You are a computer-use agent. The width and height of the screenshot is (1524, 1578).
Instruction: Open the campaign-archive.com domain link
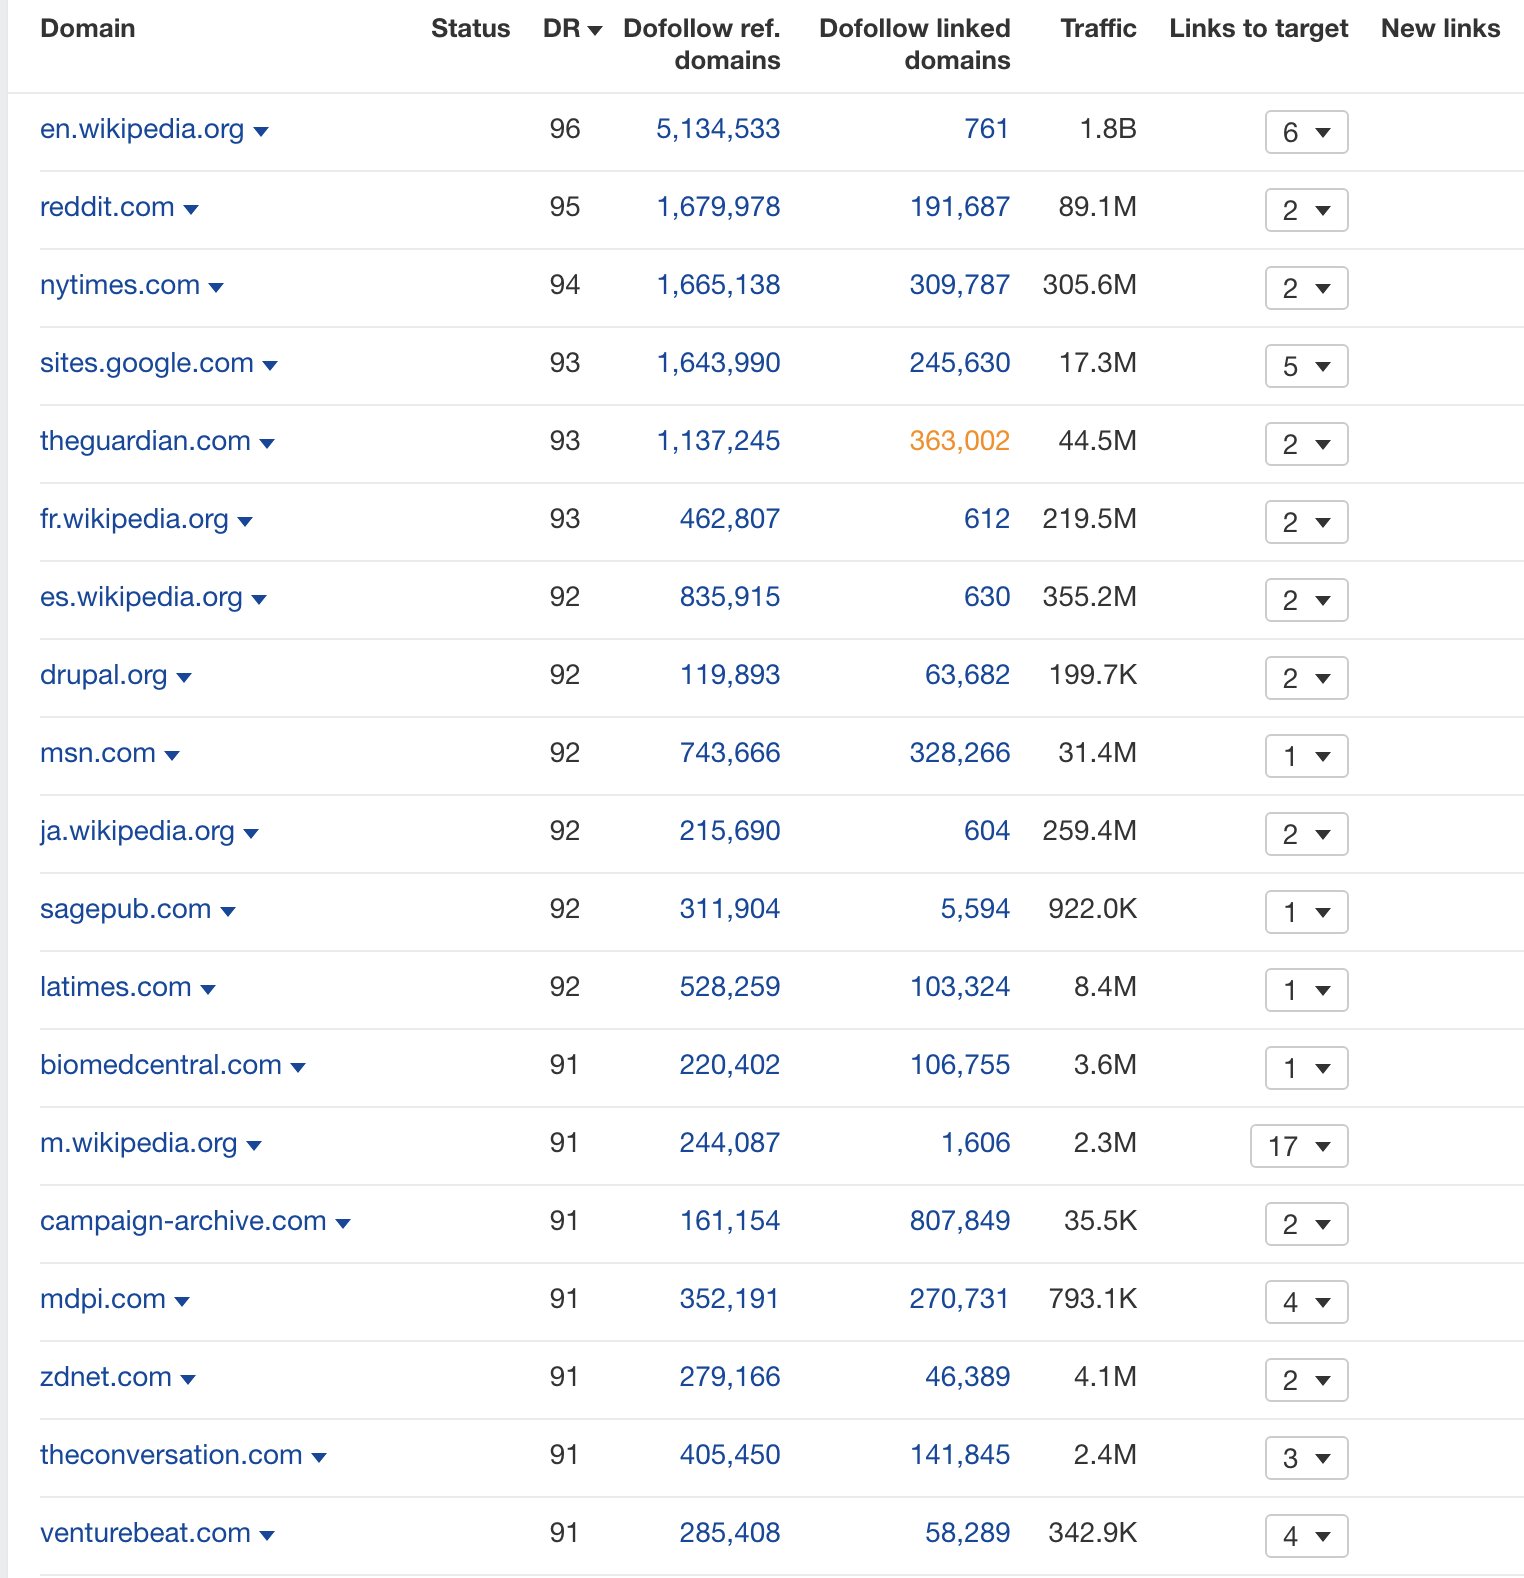pos(183,1221)
